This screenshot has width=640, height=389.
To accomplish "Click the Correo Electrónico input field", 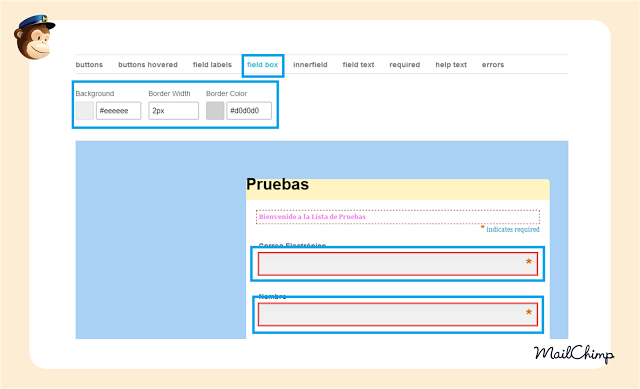I will 398,264.
